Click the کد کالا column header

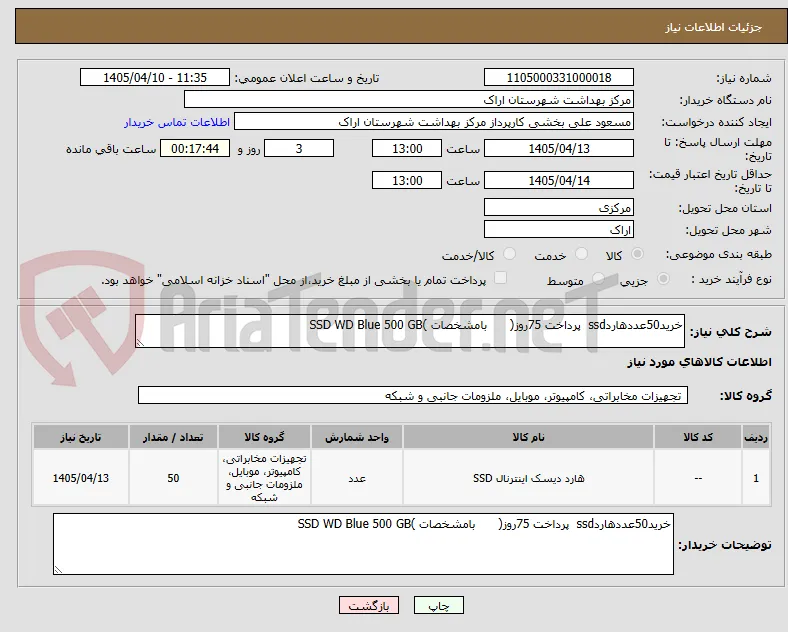[698, 437]
